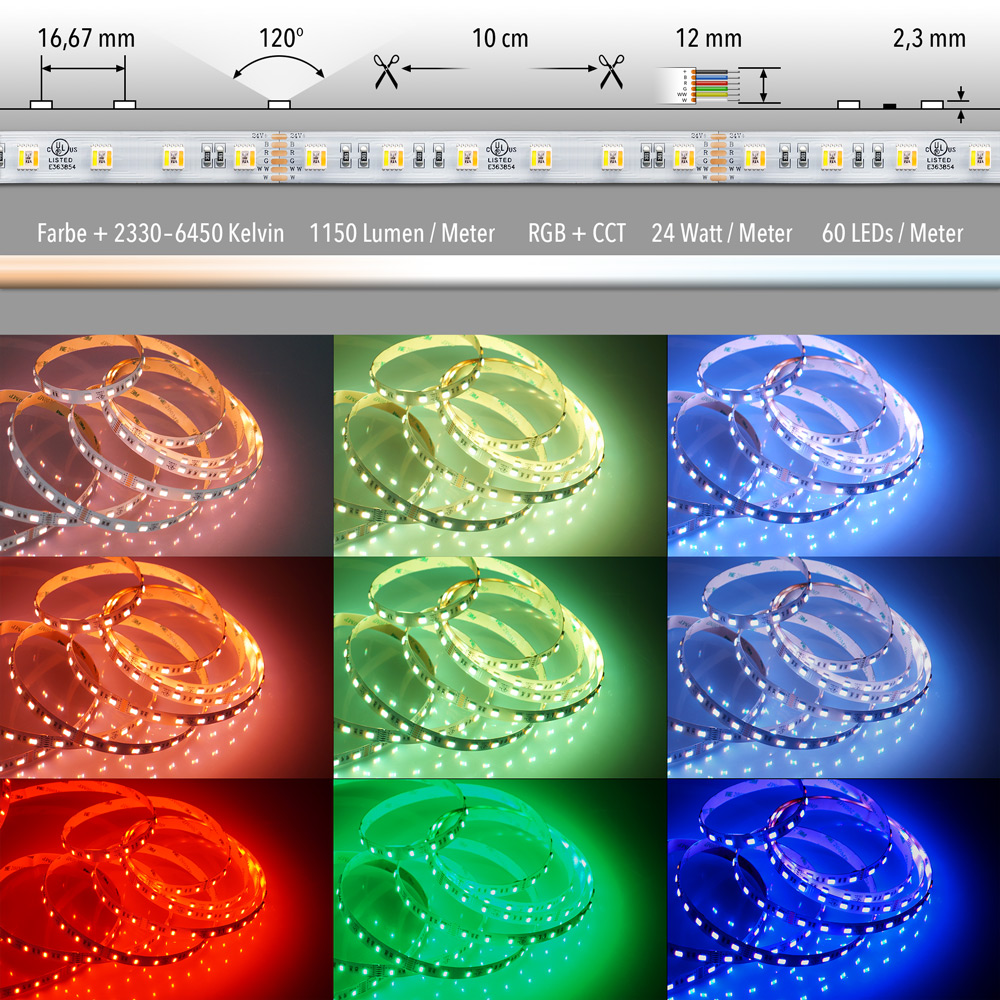The width and height of the screenshot is (1000, 1000).
Task: Click 'Farbe + 2330–6450 Kelvin' text
Action: (160, 234)
